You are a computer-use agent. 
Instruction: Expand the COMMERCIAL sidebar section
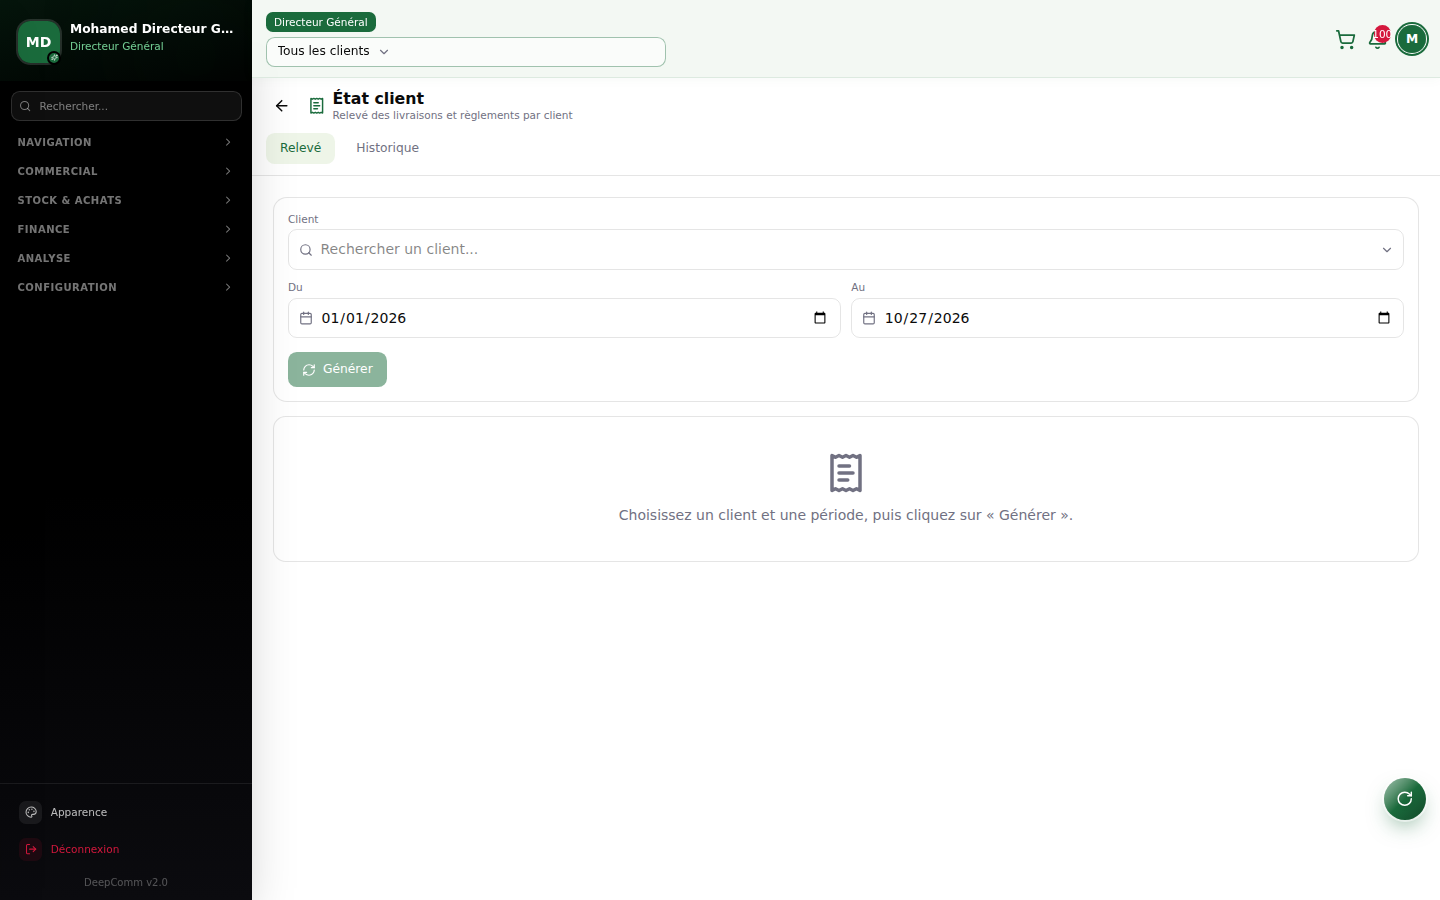pyautogui.click(x=126, y=171)
